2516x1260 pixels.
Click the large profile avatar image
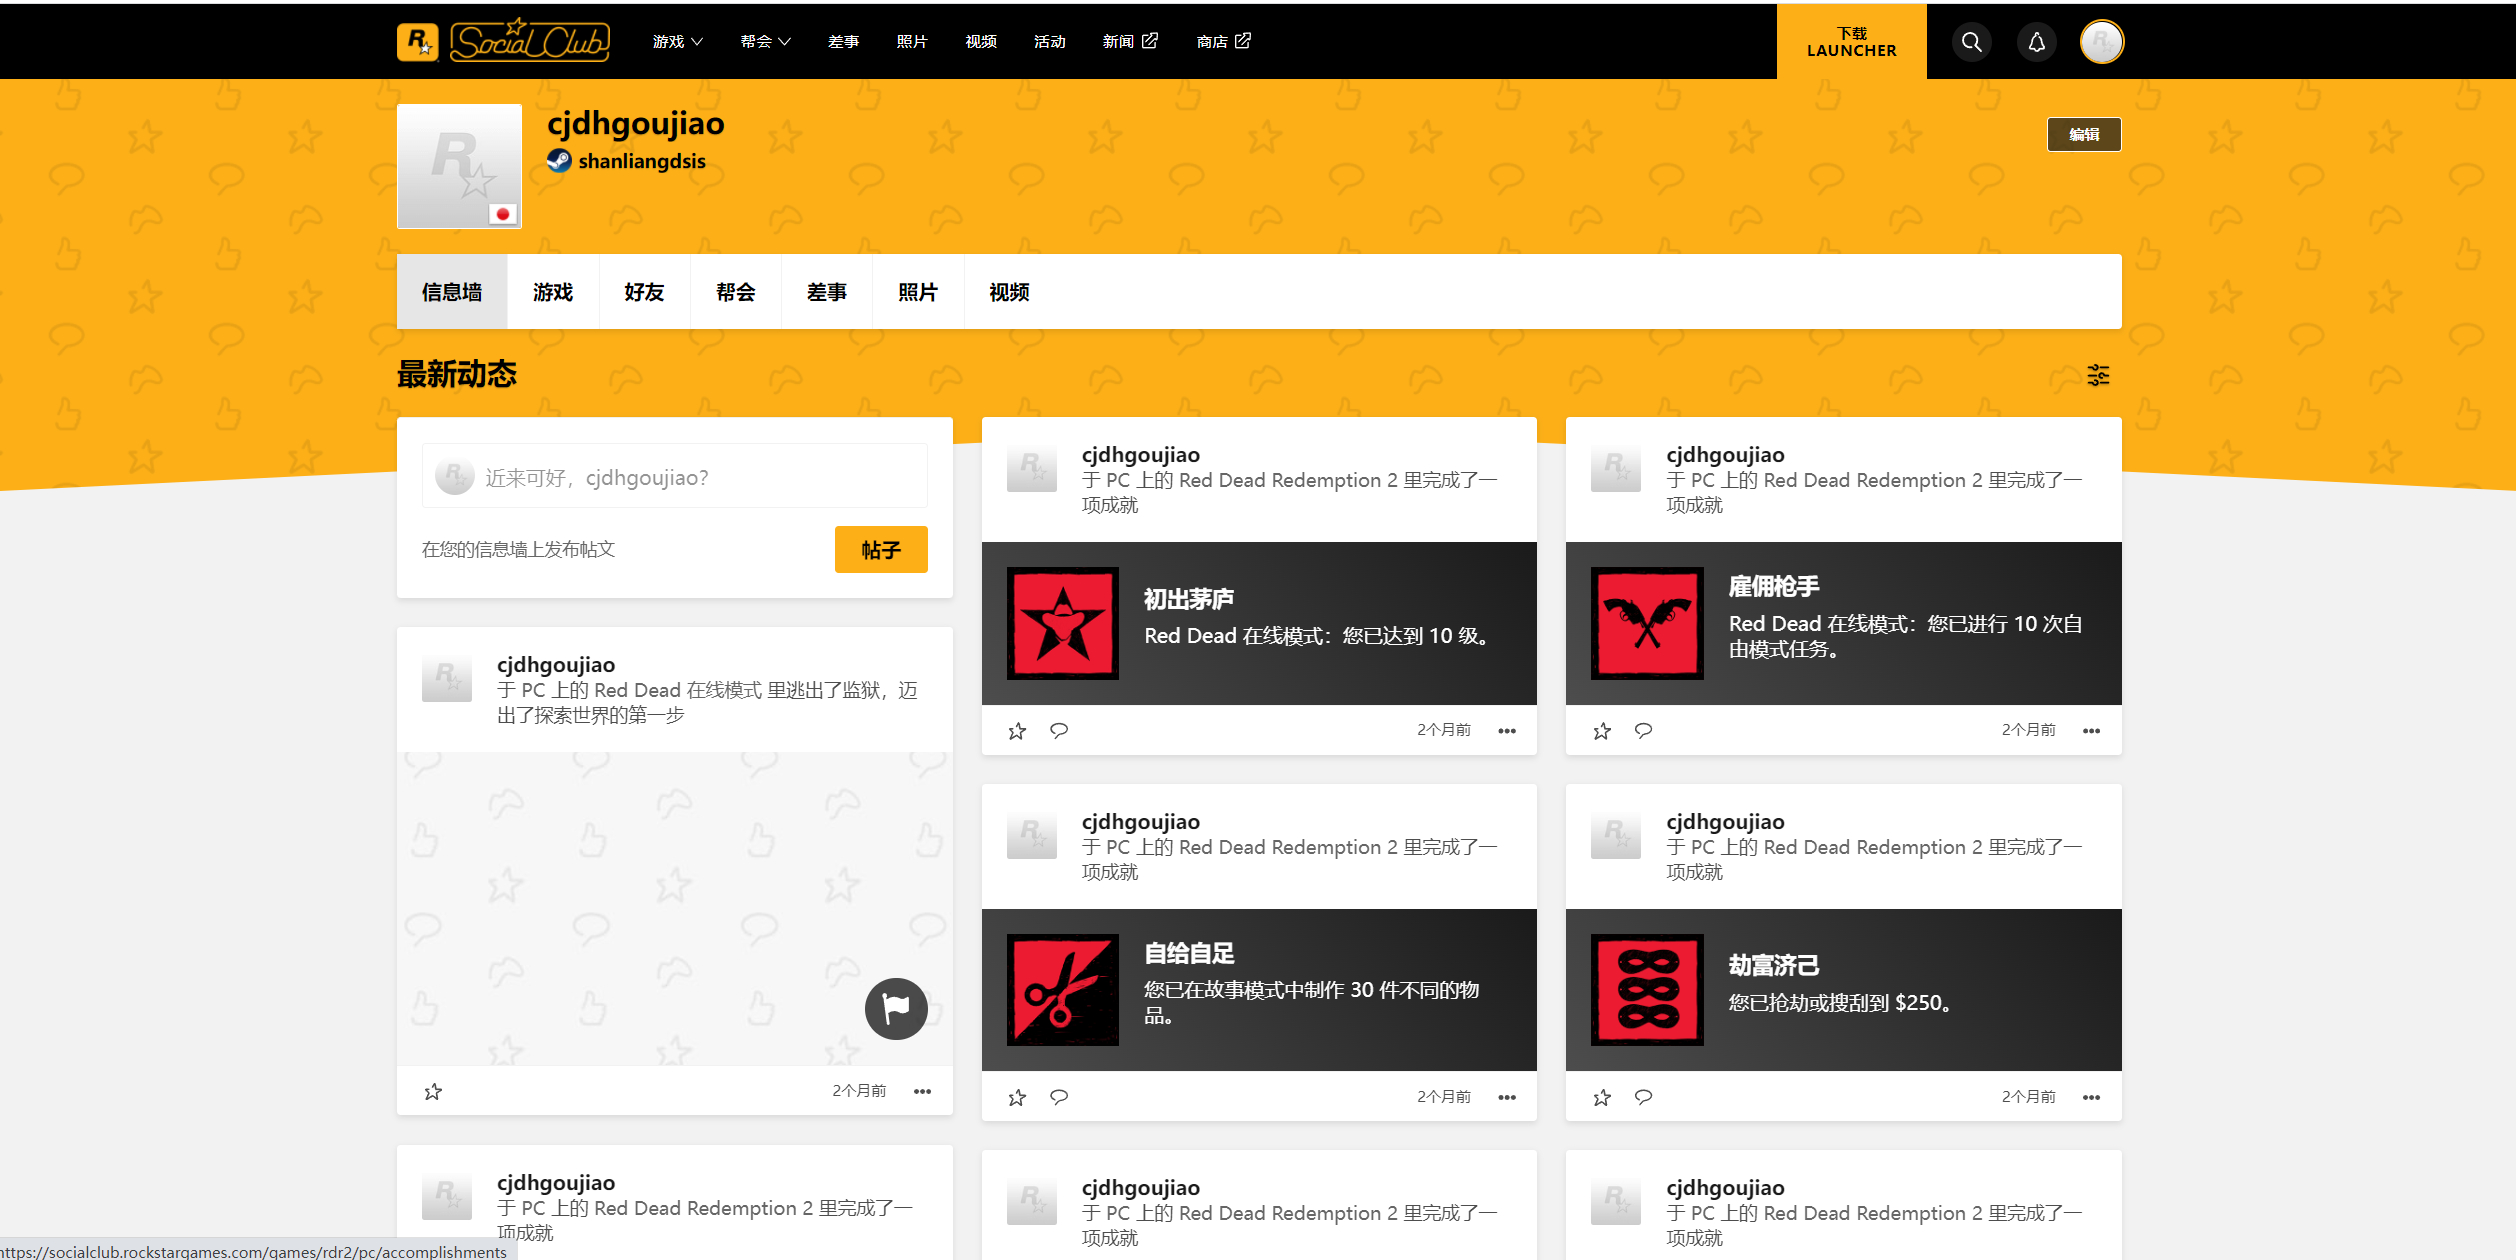(x=459, y=166)
